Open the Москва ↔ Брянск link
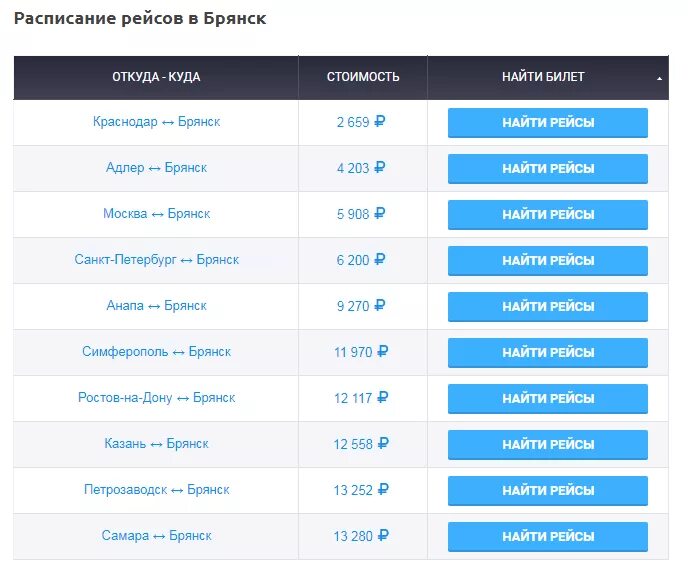688x575 pixels. 156,214
